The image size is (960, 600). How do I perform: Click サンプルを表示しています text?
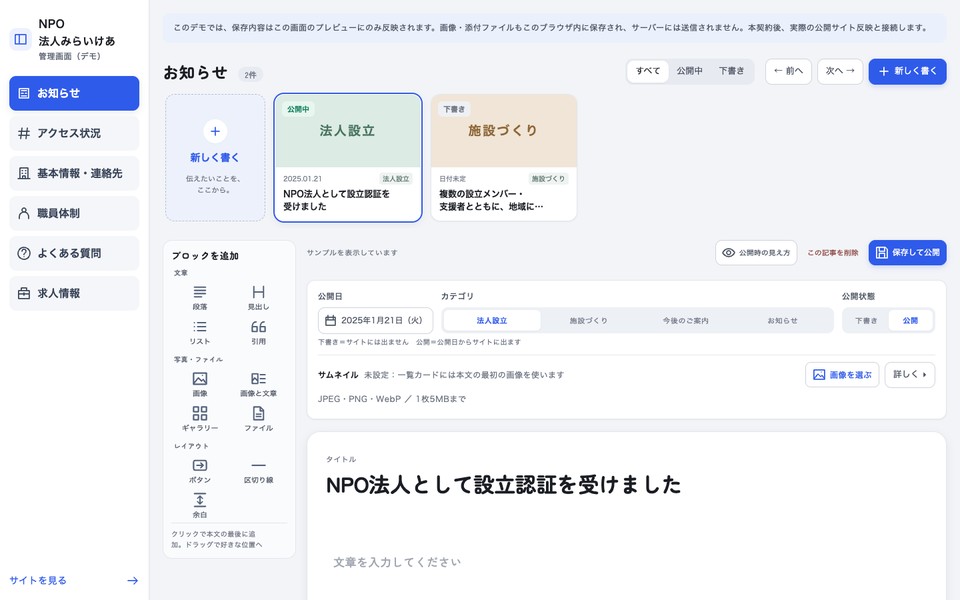point(352,253)
